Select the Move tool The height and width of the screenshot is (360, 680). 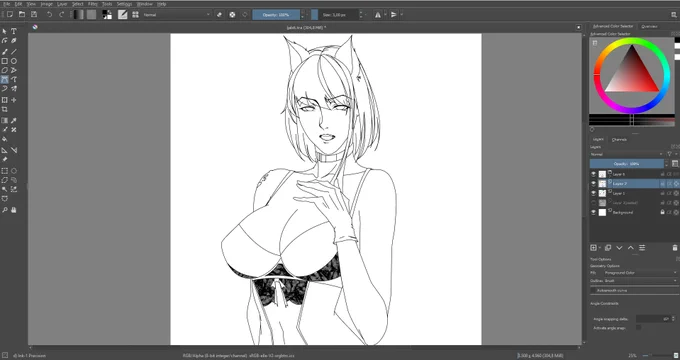14,100
